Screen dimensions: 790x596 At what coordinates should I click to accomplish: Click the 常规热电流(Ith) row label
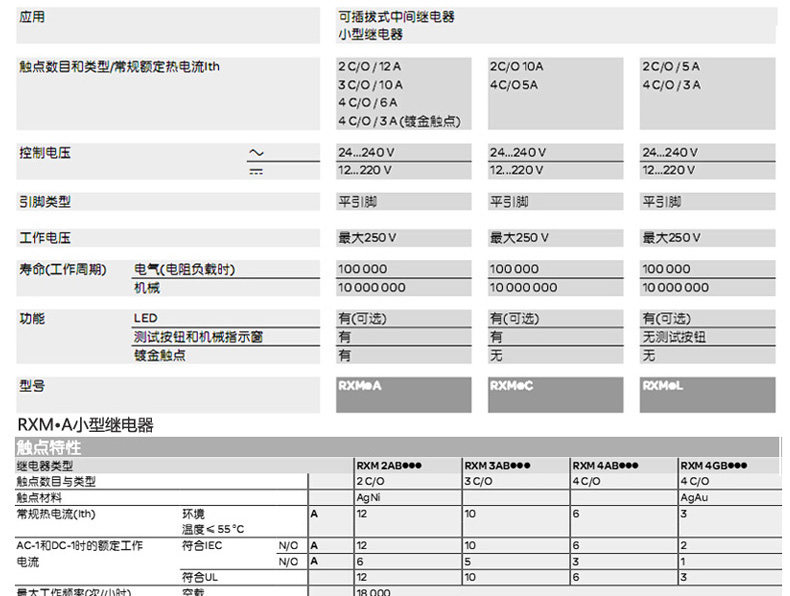coord(56,514)
